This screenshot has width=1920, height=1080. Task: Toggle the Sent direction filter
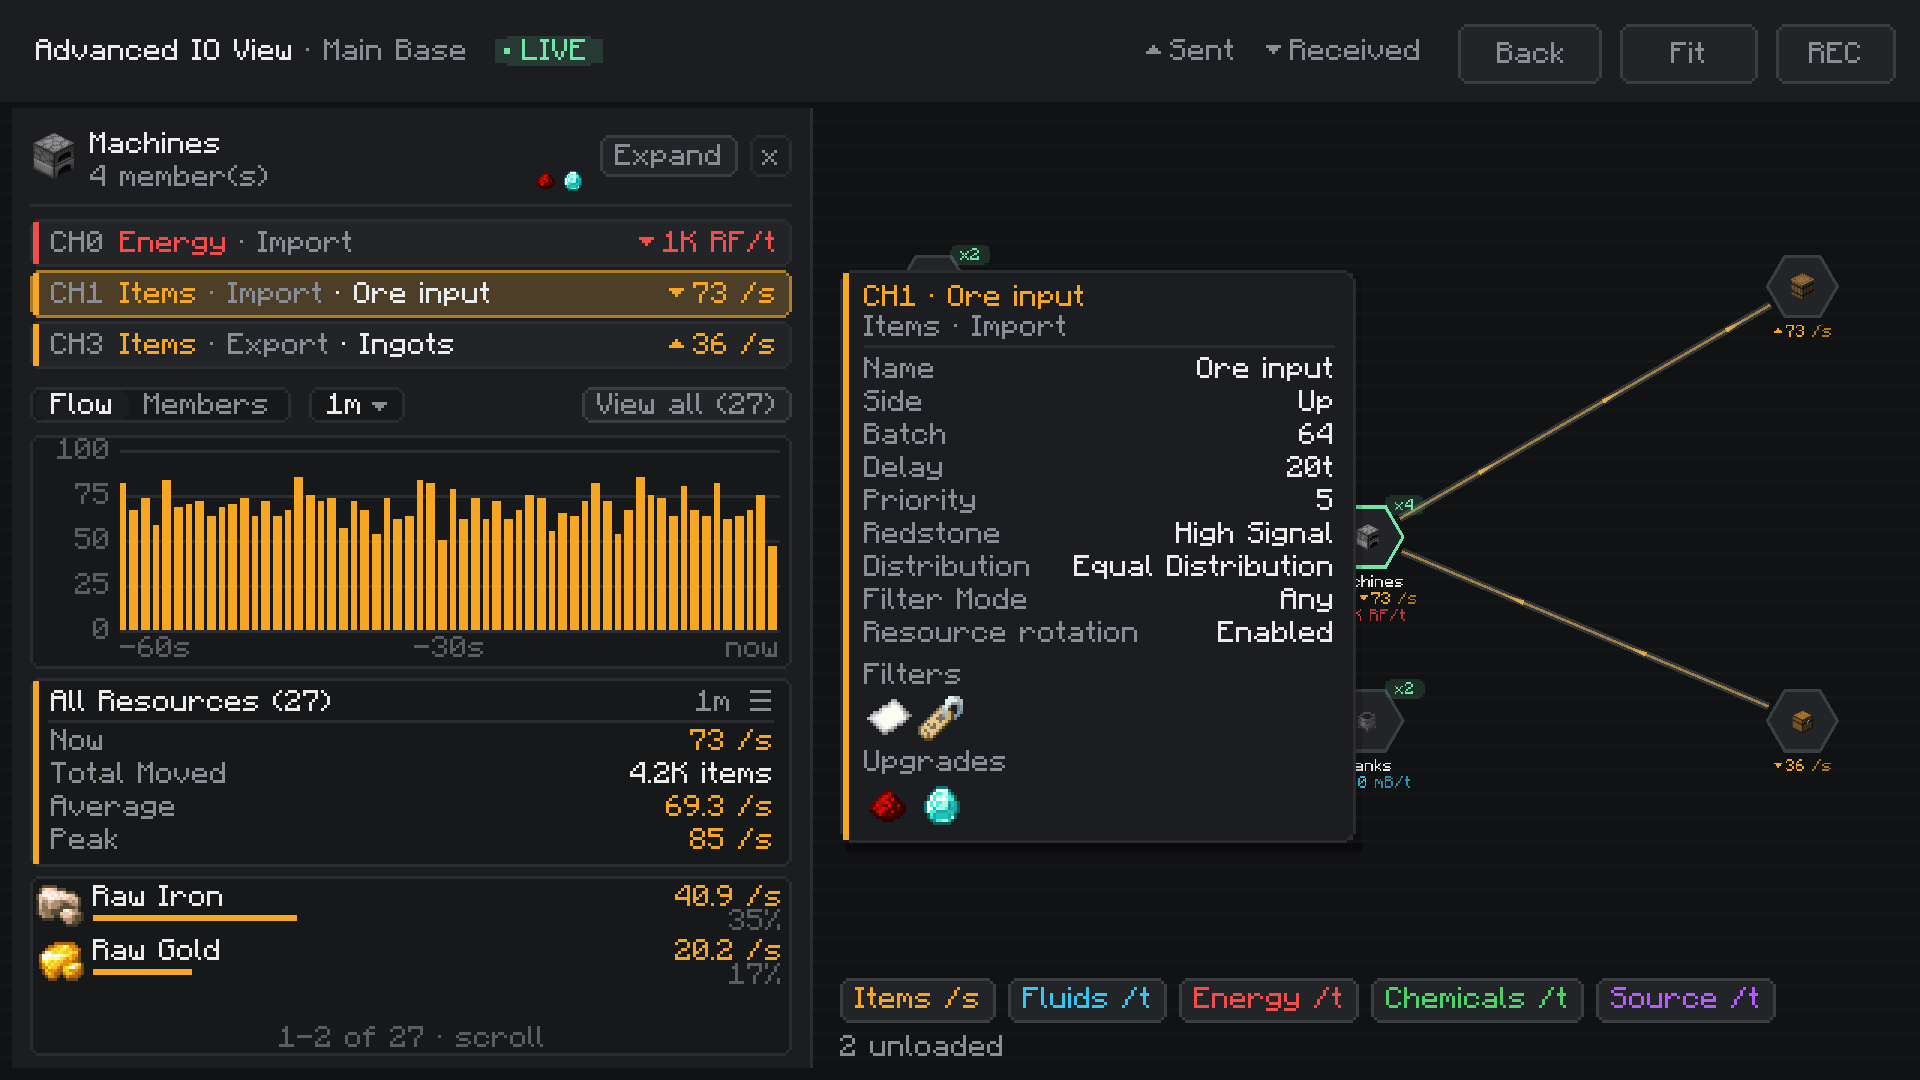(1190, 50)
